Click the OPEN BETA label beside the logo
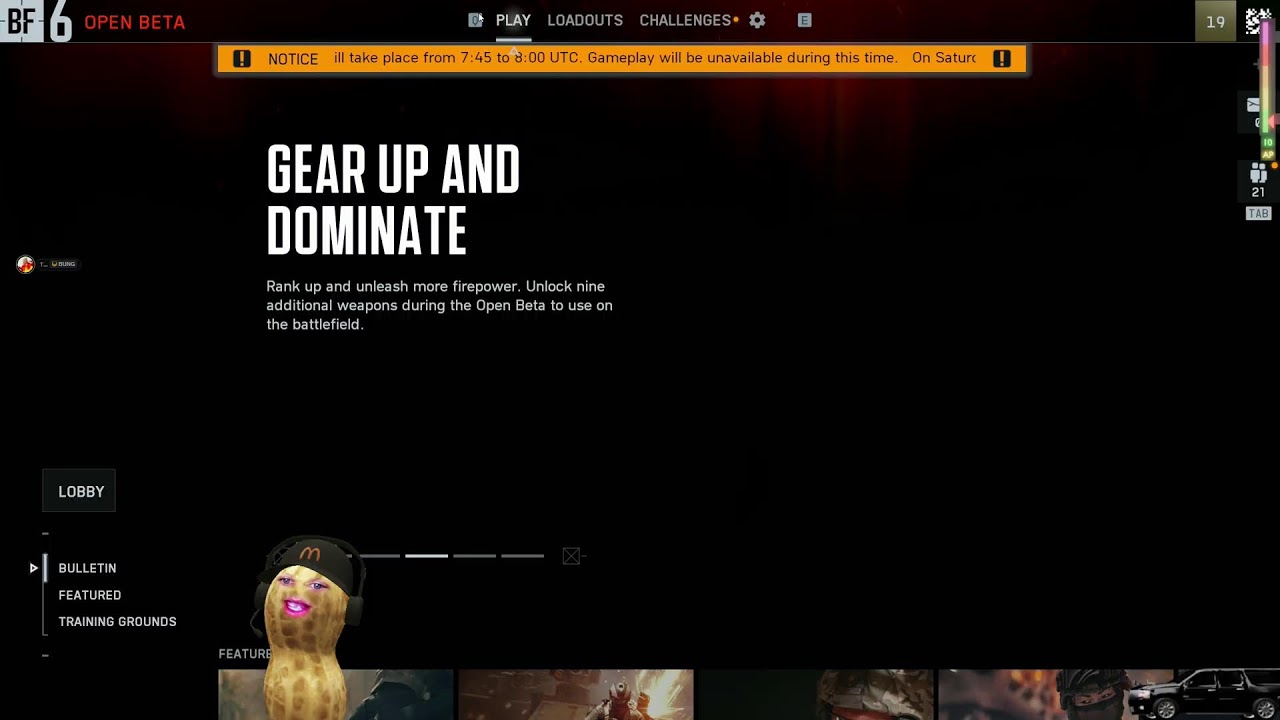 point(135,22)
